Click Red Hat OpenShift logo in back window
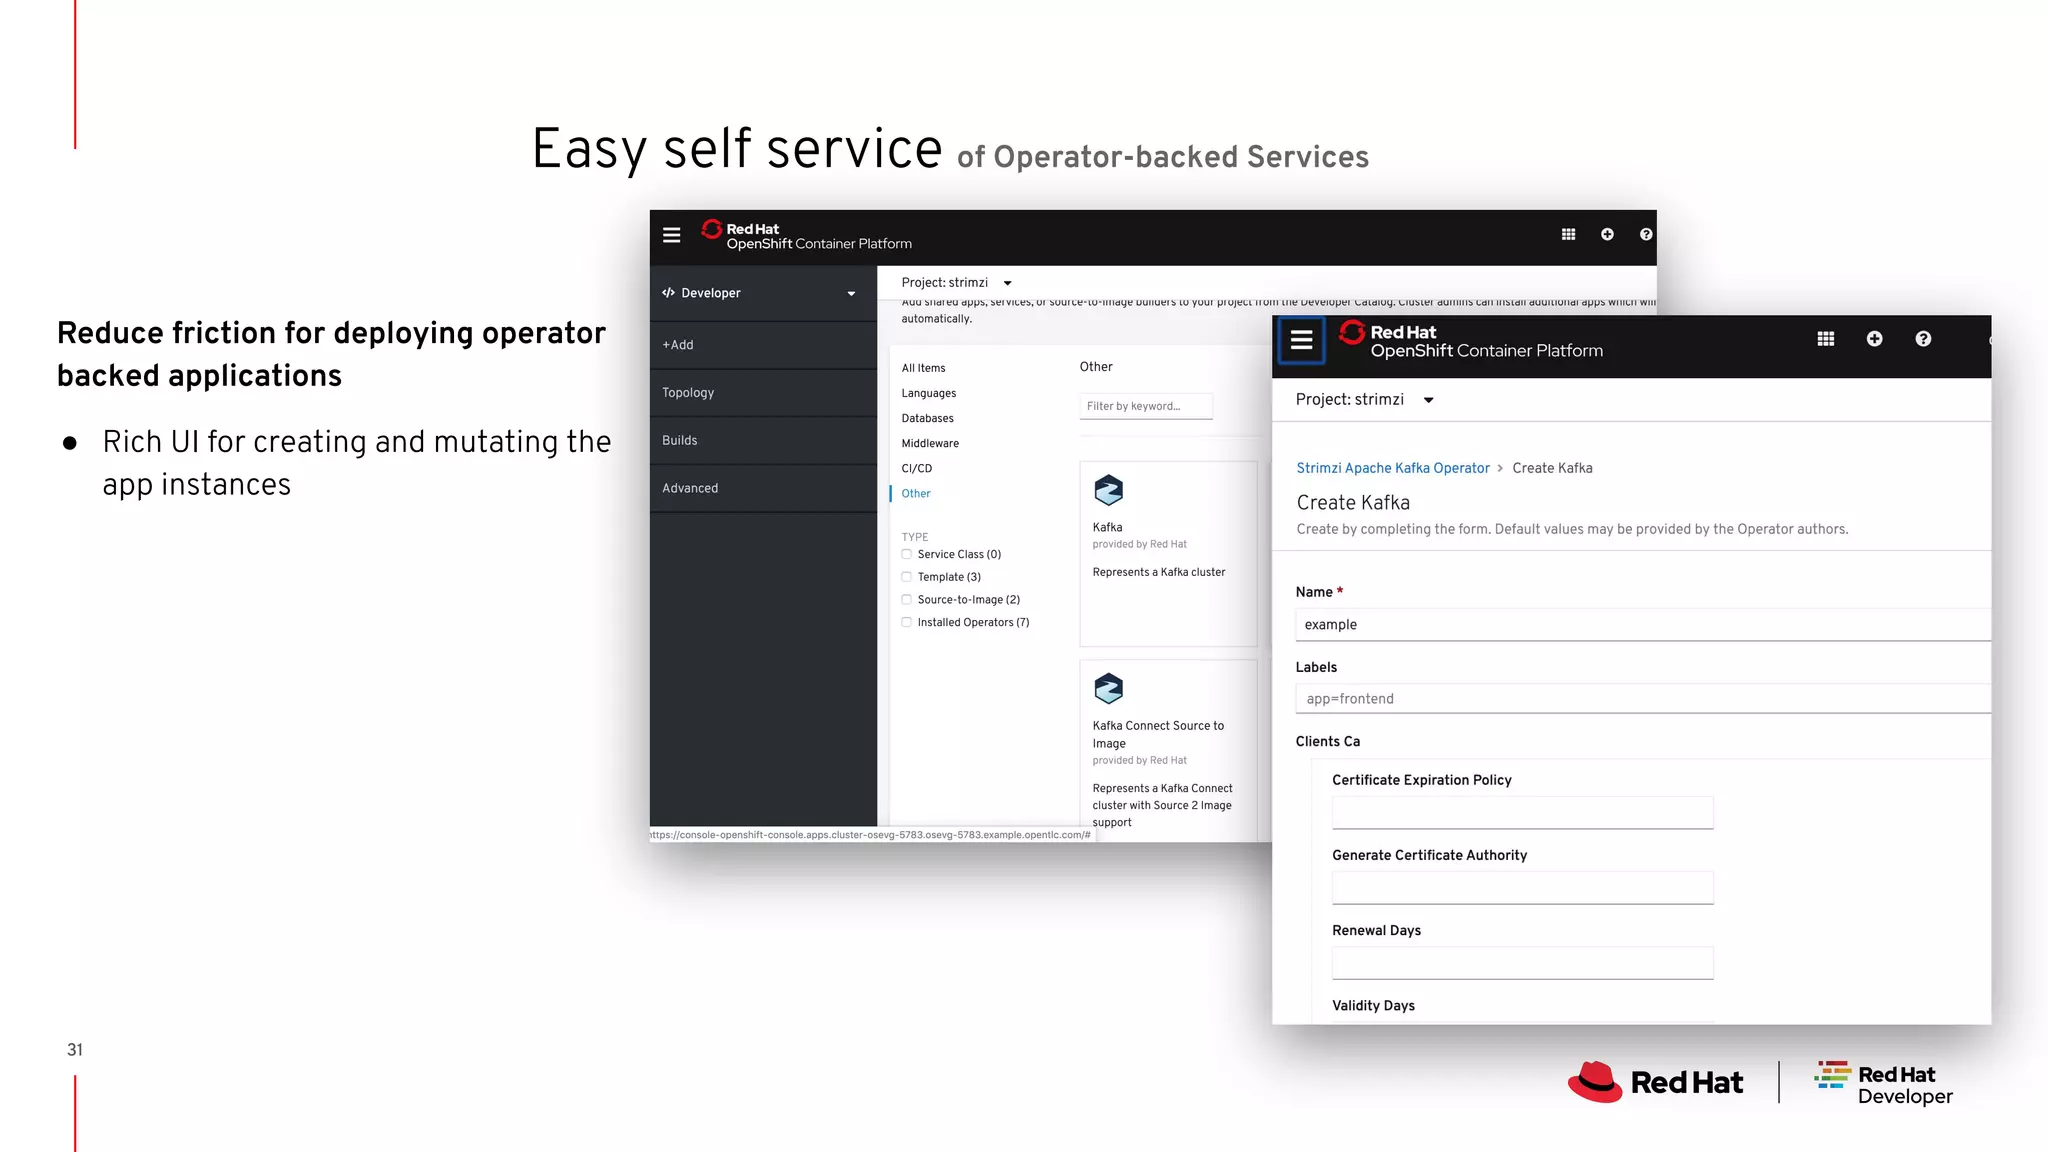The height and width of the screenshot is (1152, 2048). 806,235
